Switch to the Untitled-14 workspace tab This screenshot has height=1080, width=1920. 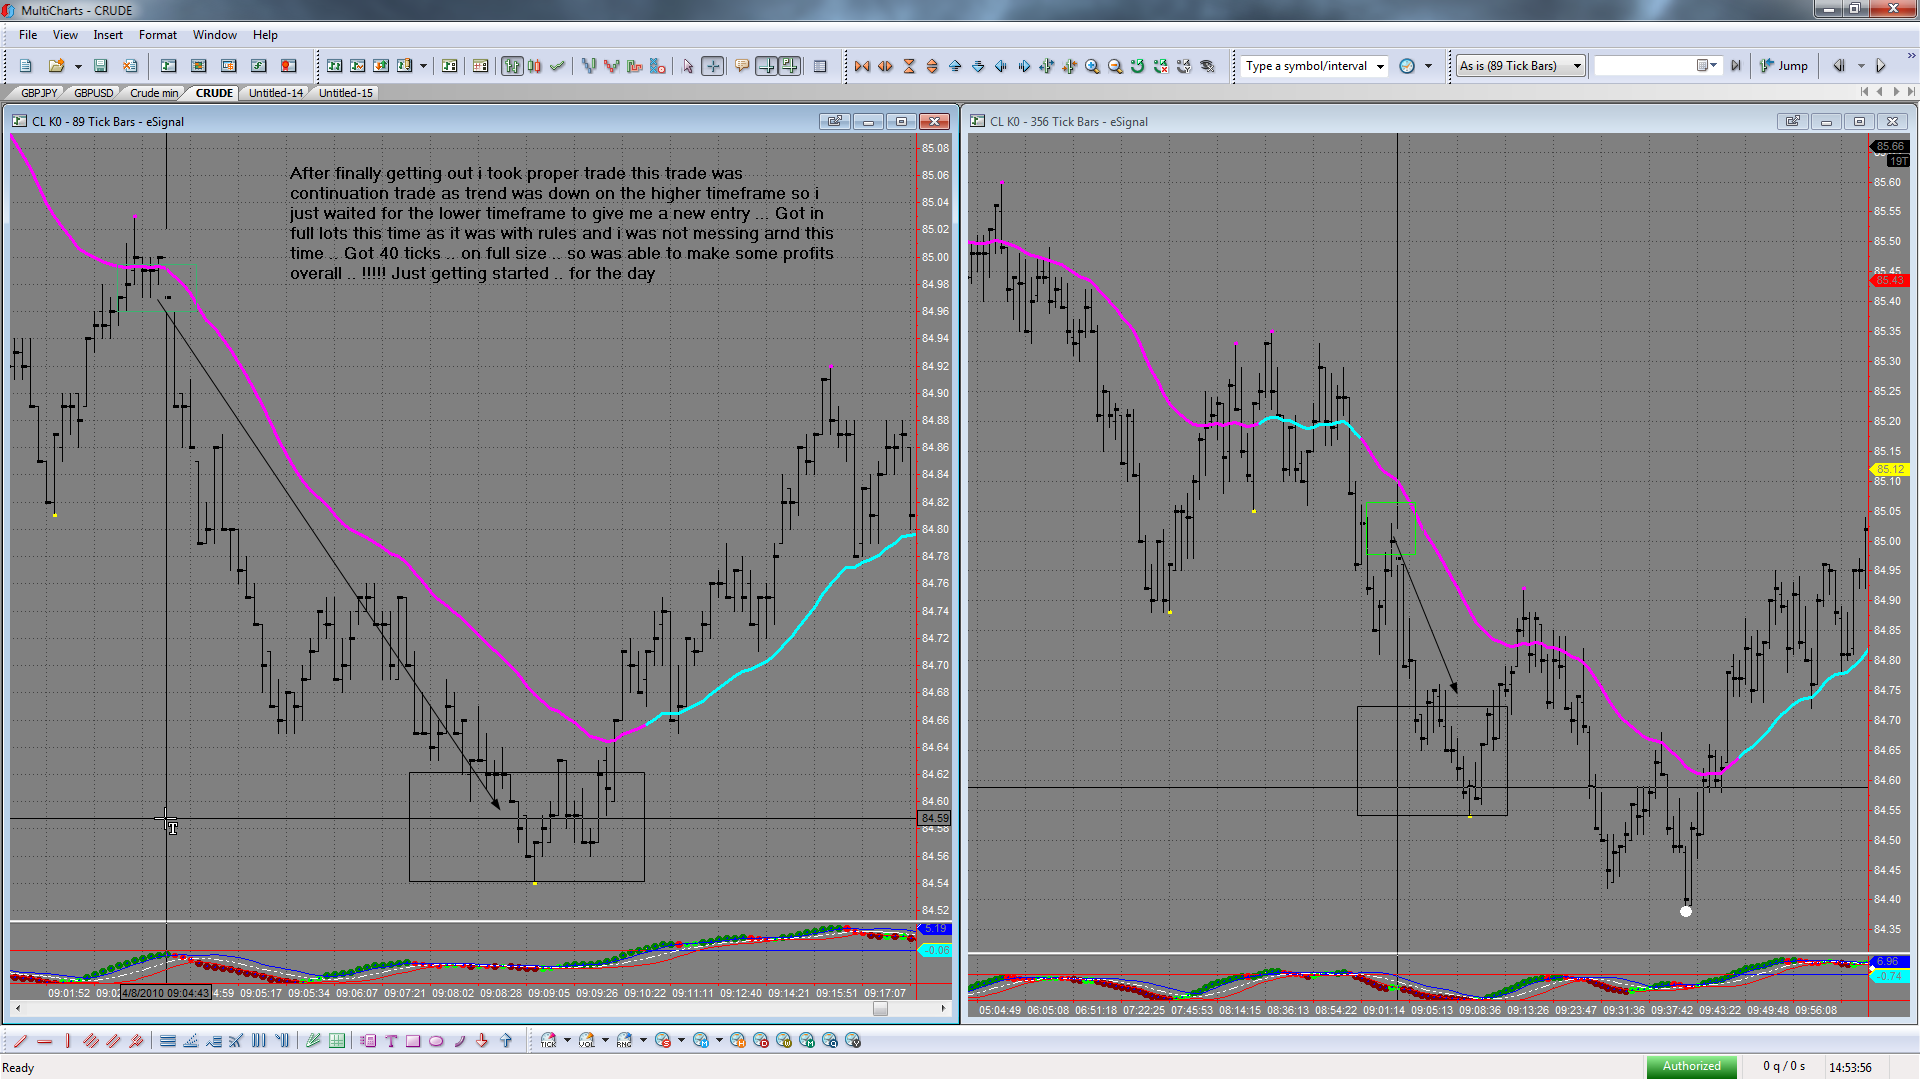[x=276, y=93]
